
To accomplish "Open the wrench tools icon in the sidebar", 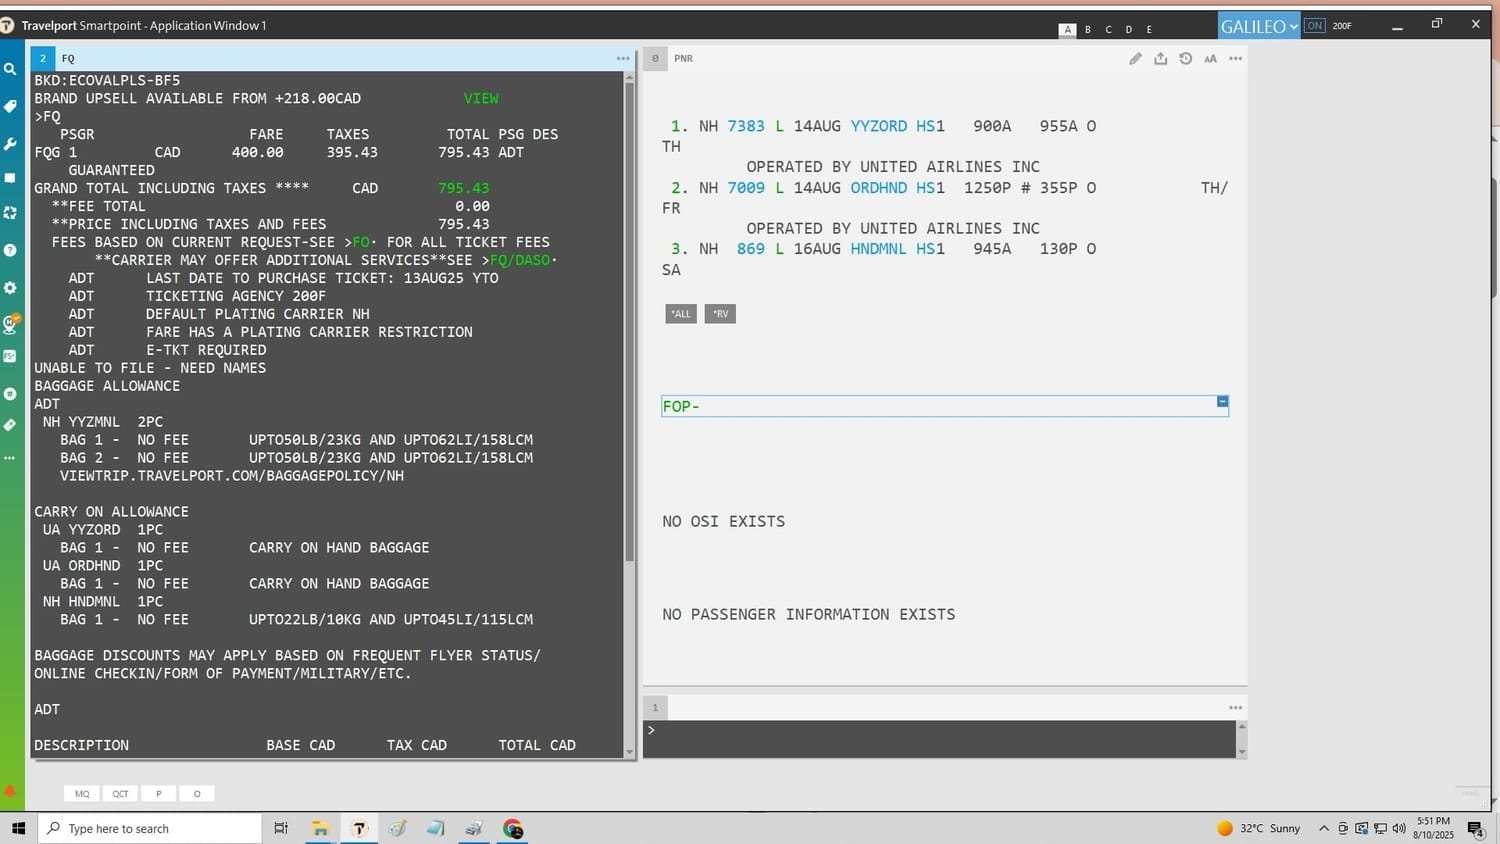I will tap(10, 143).
